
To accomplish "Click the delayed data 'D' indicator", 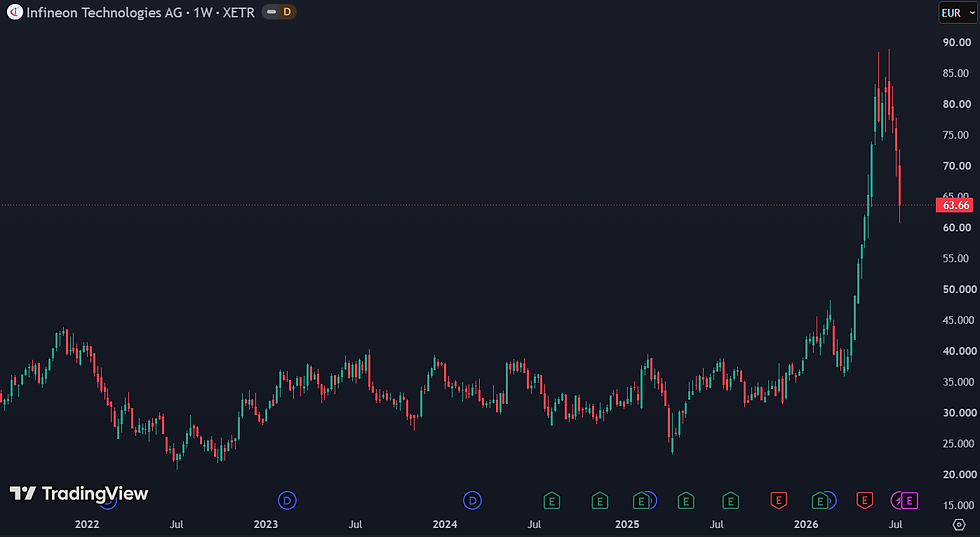I will [287, 12].
